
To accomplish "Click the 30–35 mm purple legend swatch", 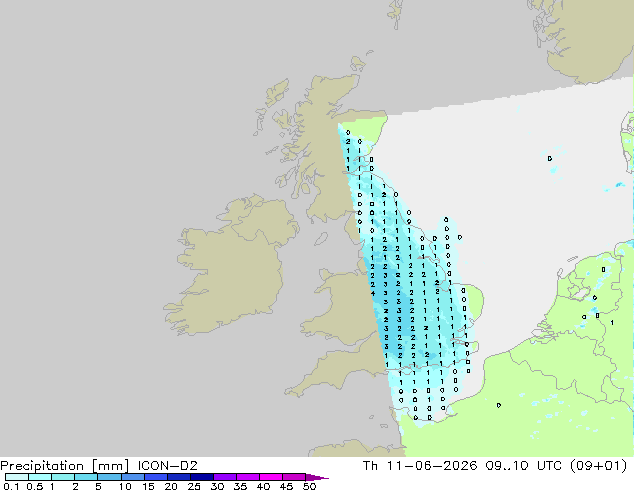I will pyautogui.click(x=224, y=477).
